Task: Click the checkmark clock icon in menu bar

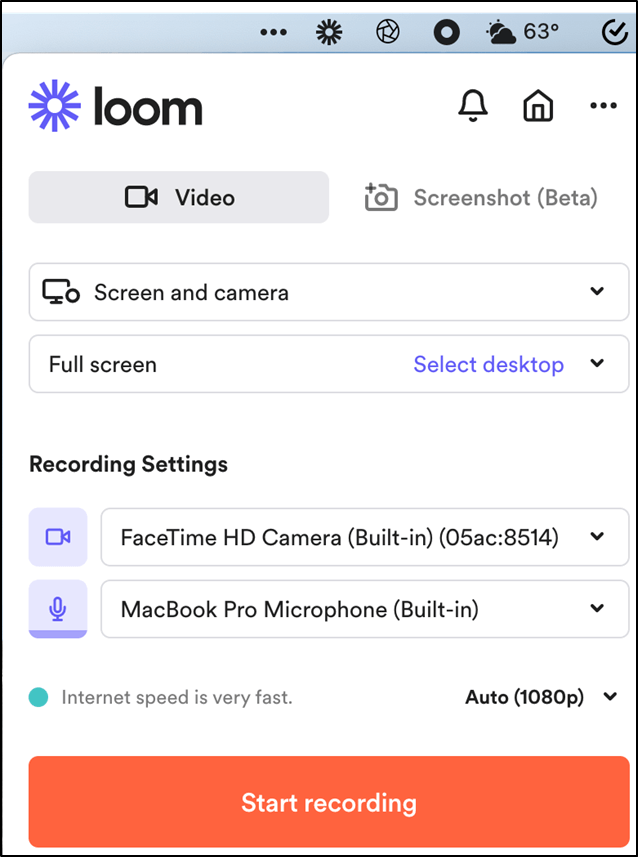Action: coord(613,33)
